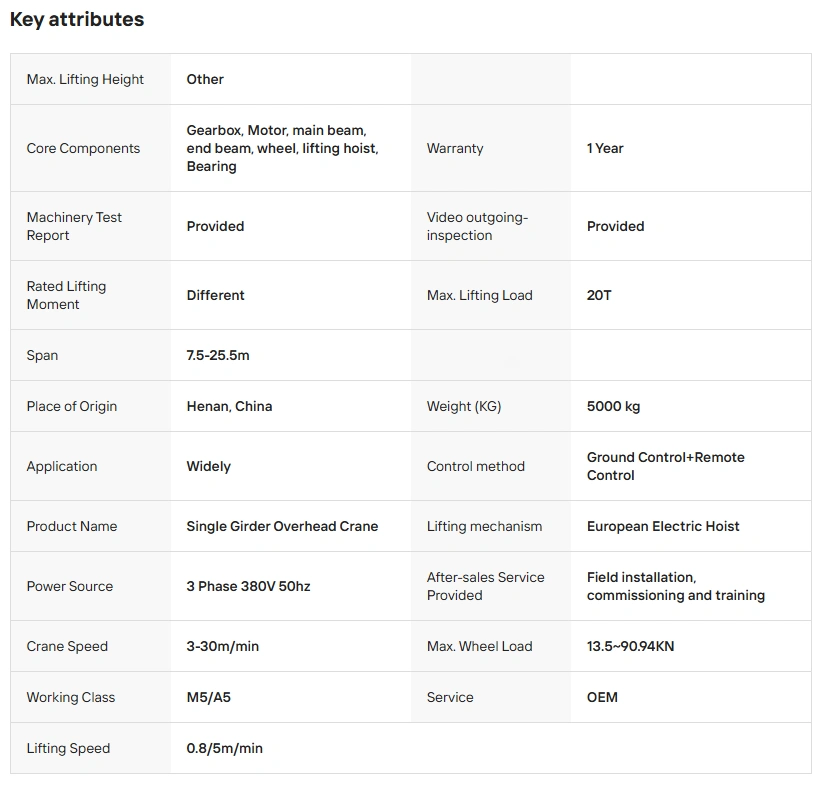Click the Henan, China origin value
This screenshot has height=785, width=821.
pos(229,406)
